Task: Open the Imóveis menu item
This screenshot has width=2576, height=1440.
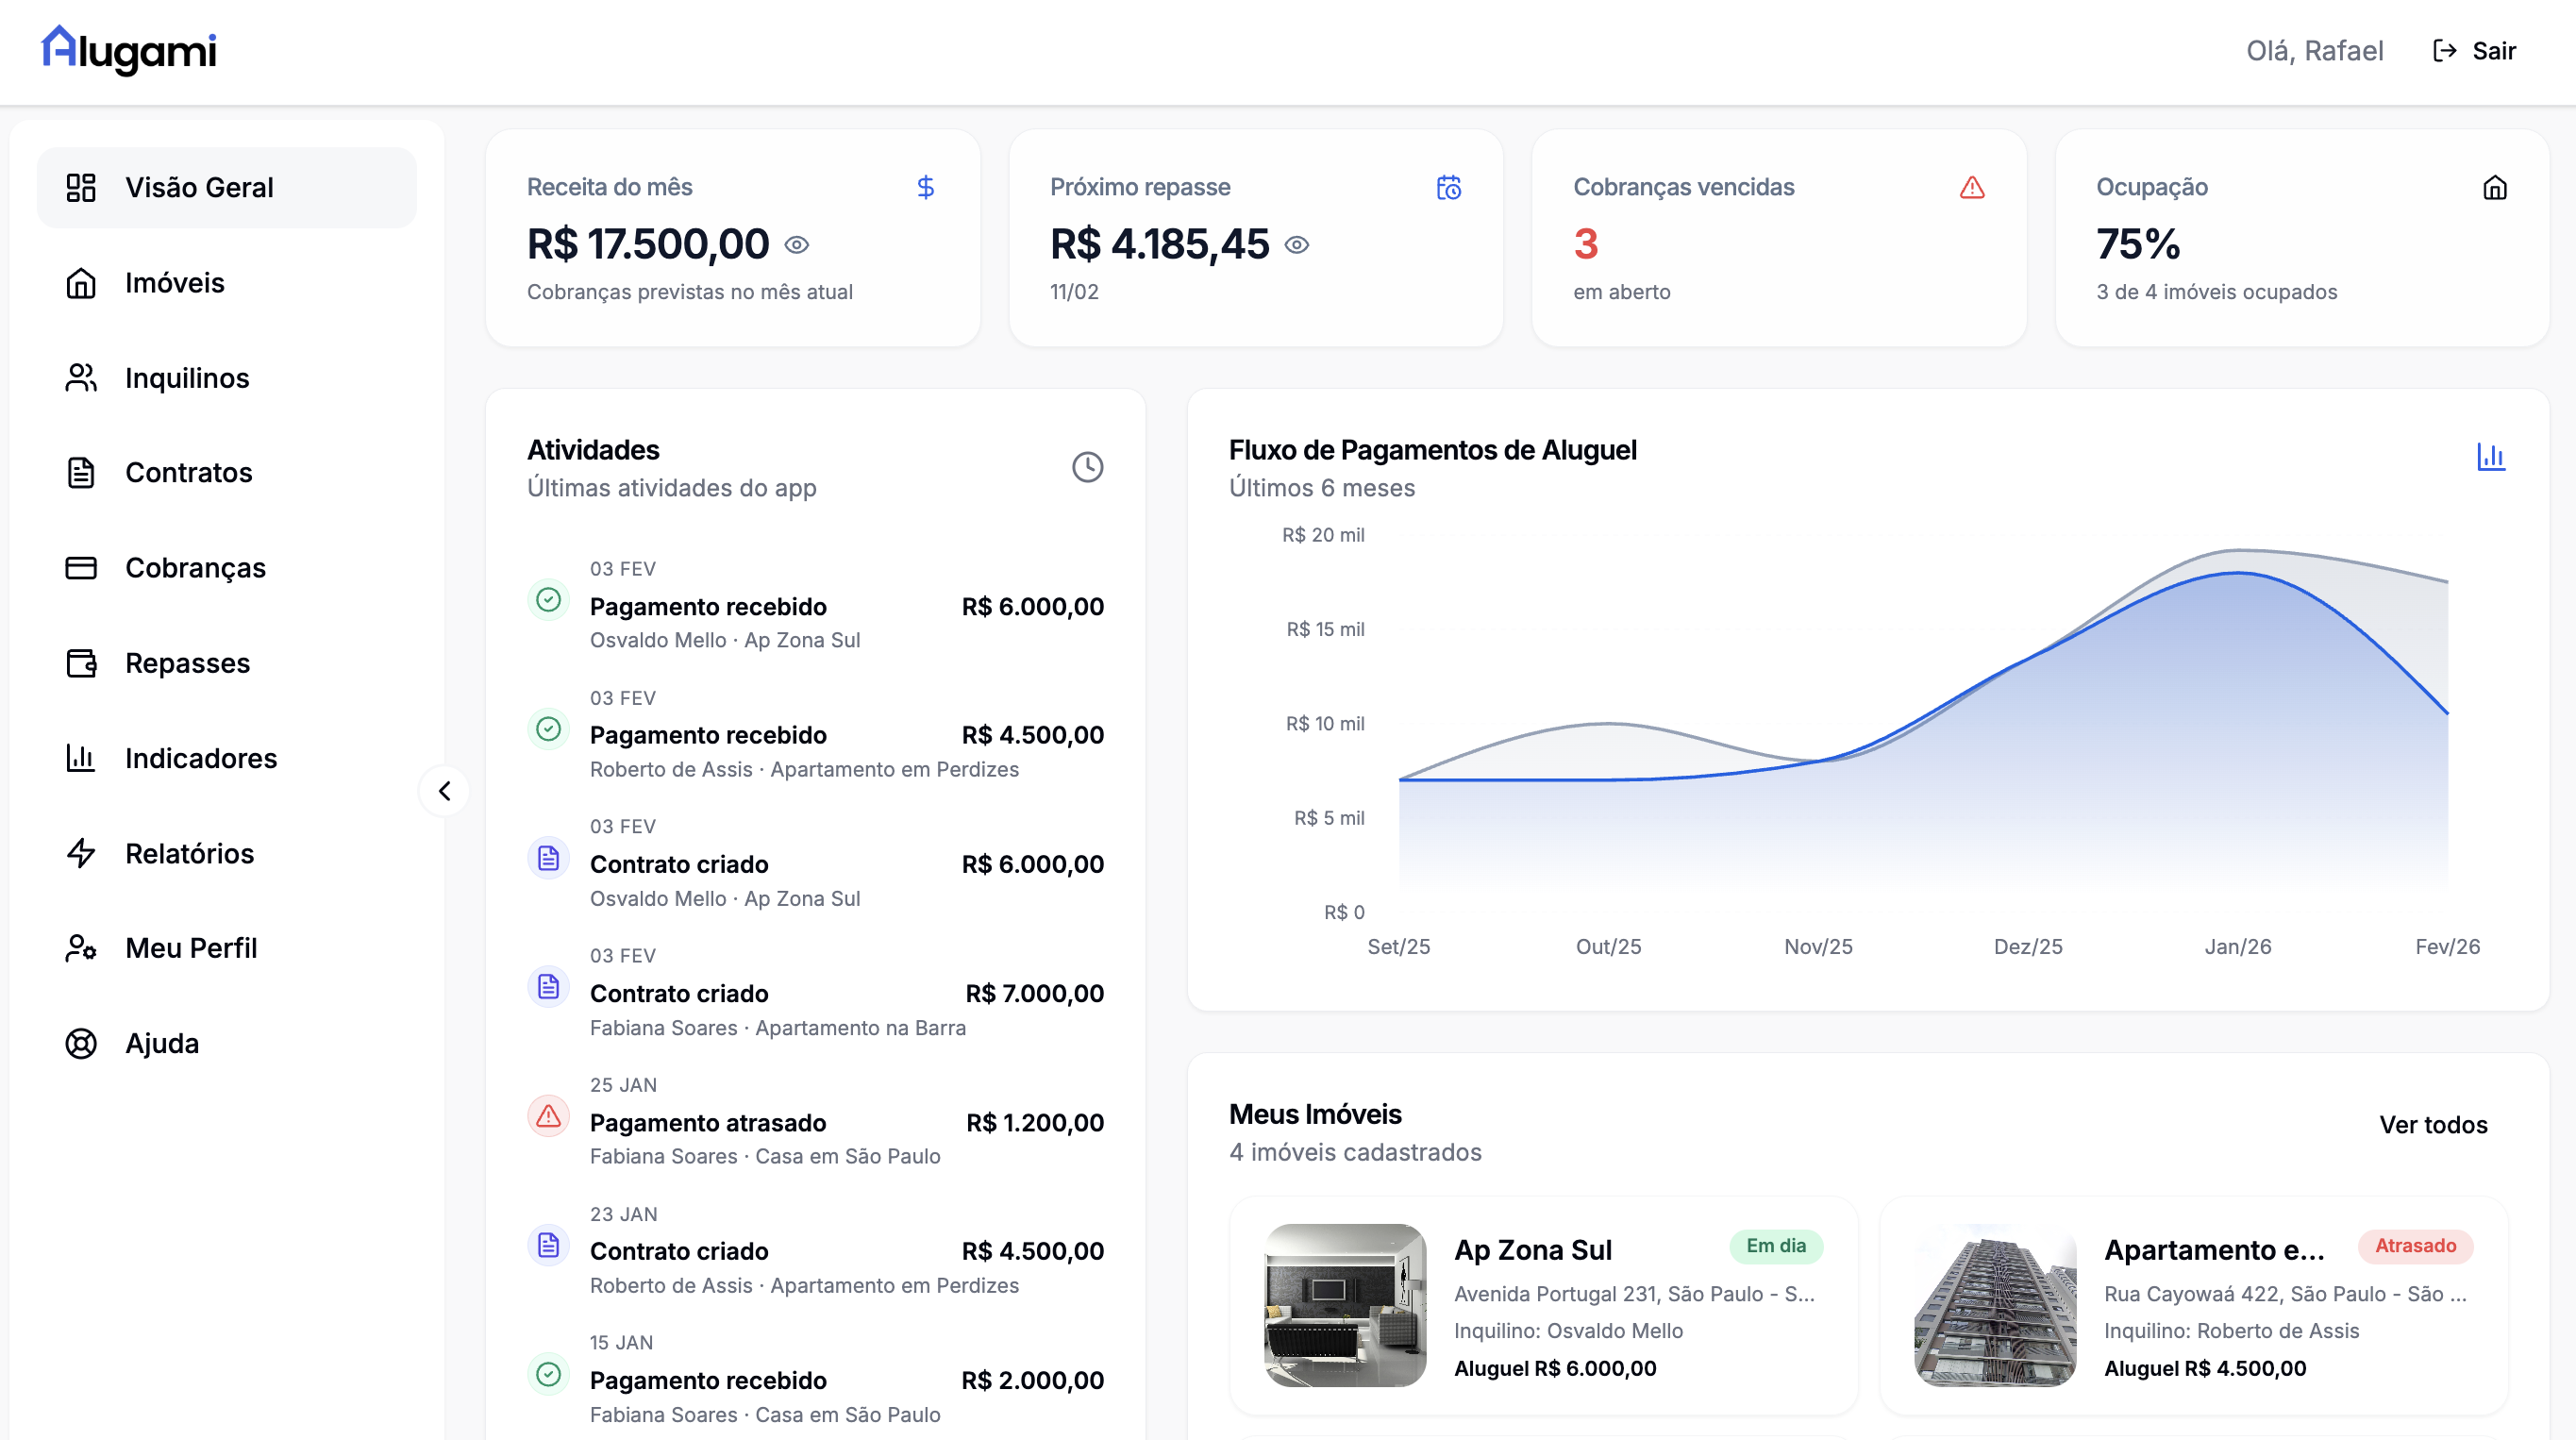Action: click(x=174, y=283)
